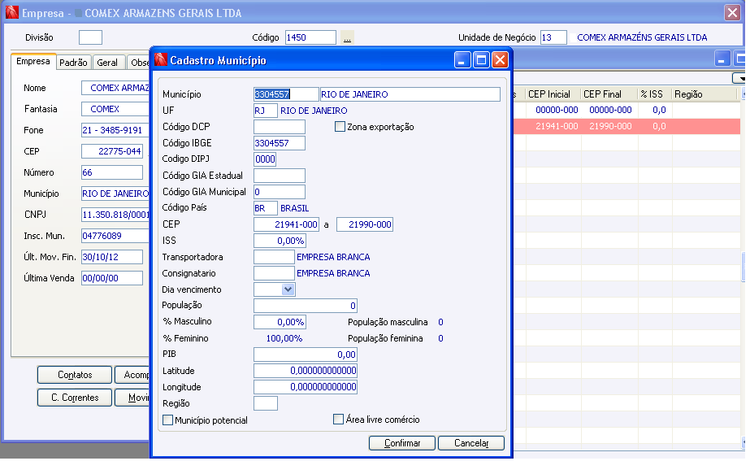Toggle Zona exportação checkbox
The image size is (750, 461).
point(340,127)
